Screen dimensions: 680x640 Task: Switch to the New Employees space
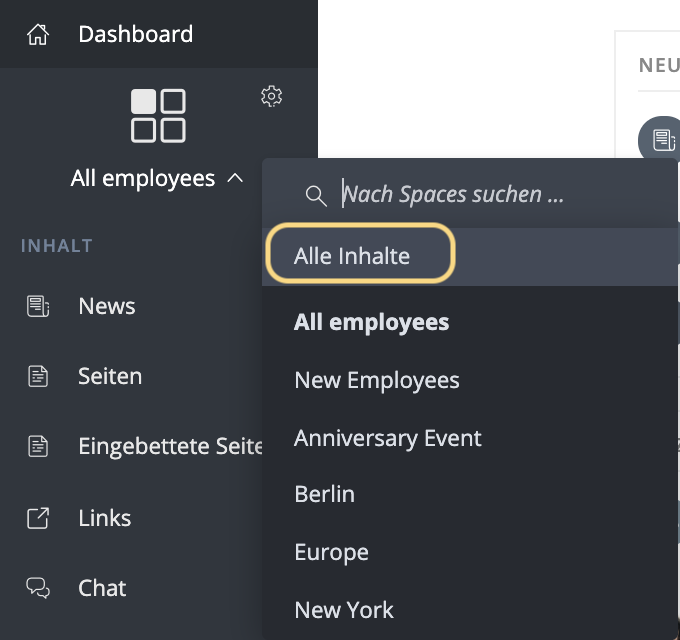tap(377, 380)
